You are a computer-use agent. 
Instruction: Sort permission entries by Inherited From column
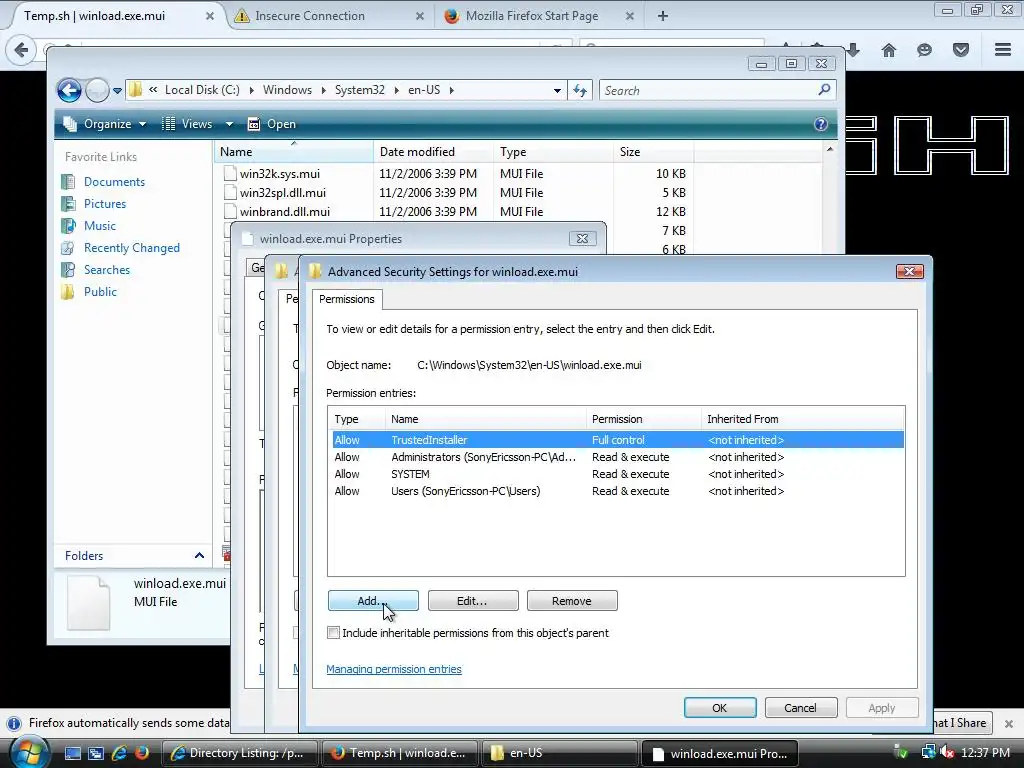click(802, 419)
